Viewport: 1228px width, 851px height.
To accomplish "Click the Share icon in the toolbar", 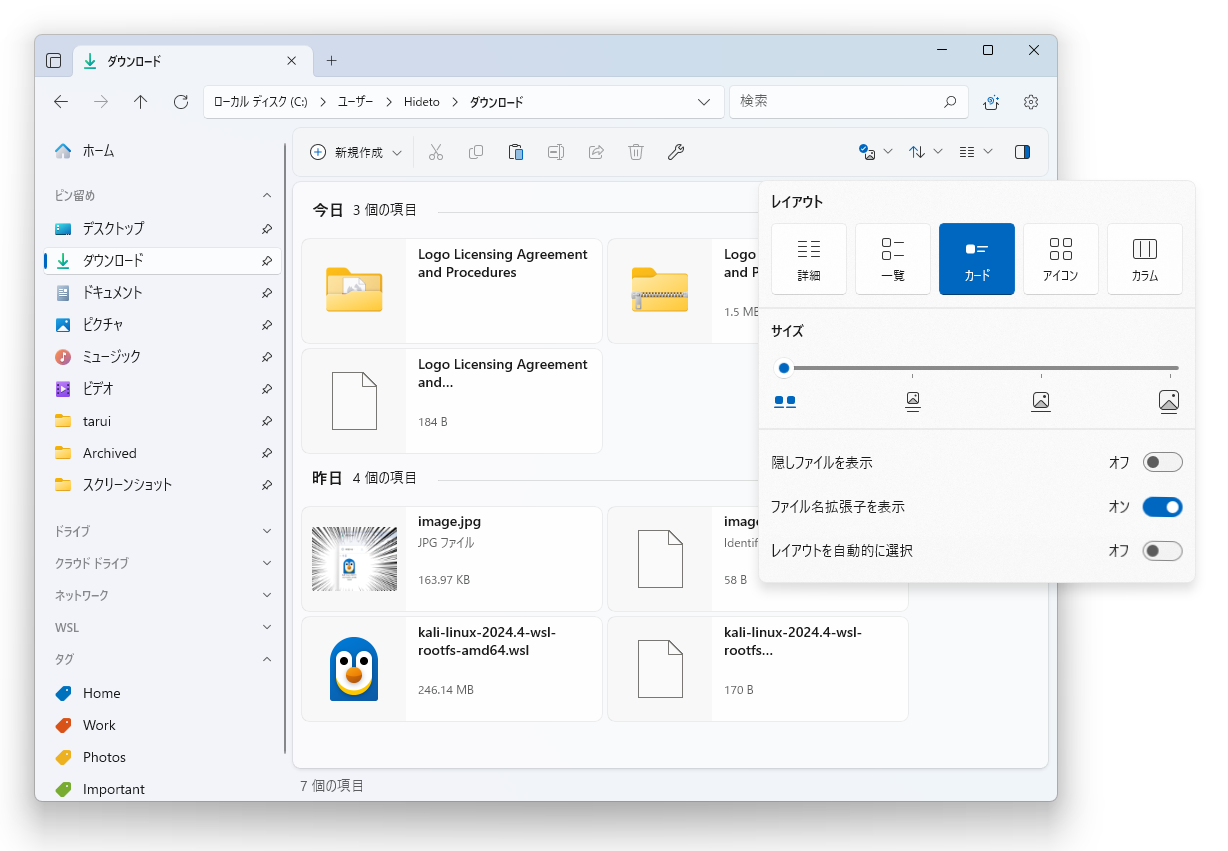I will click(596, 152).
